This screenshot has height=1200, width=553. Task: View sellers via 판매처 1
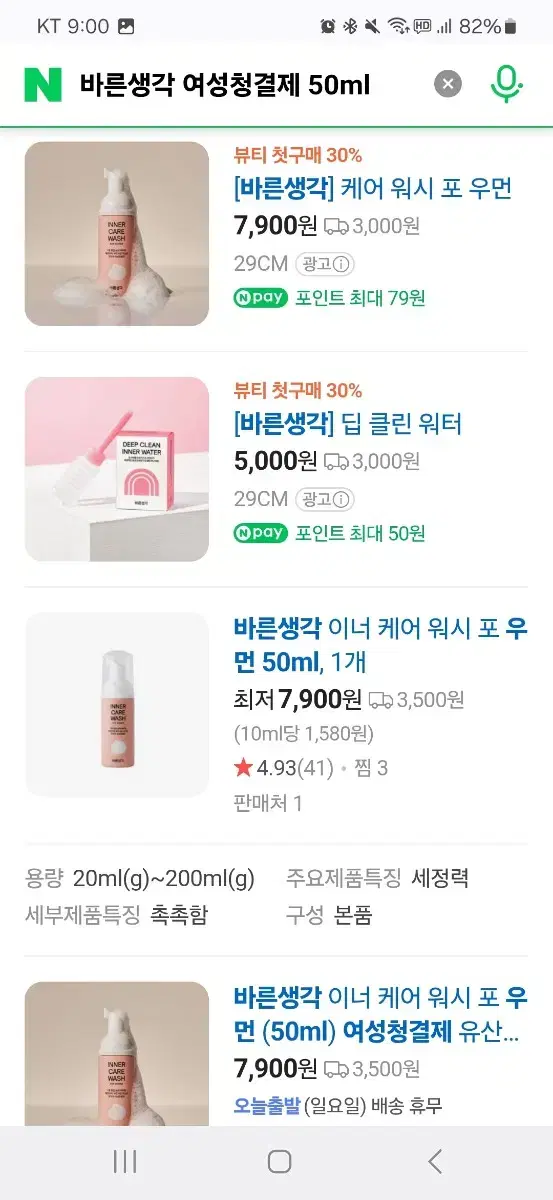tap(268, 802)
